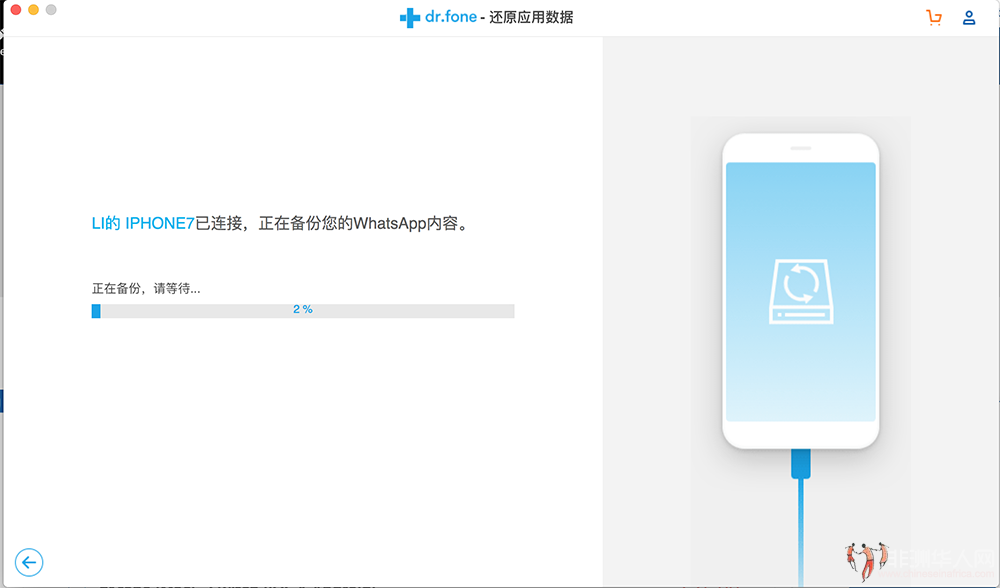Click the '正在备份，请等待...' status text
The image size is (1000, 588).
(x=146, y=289)
